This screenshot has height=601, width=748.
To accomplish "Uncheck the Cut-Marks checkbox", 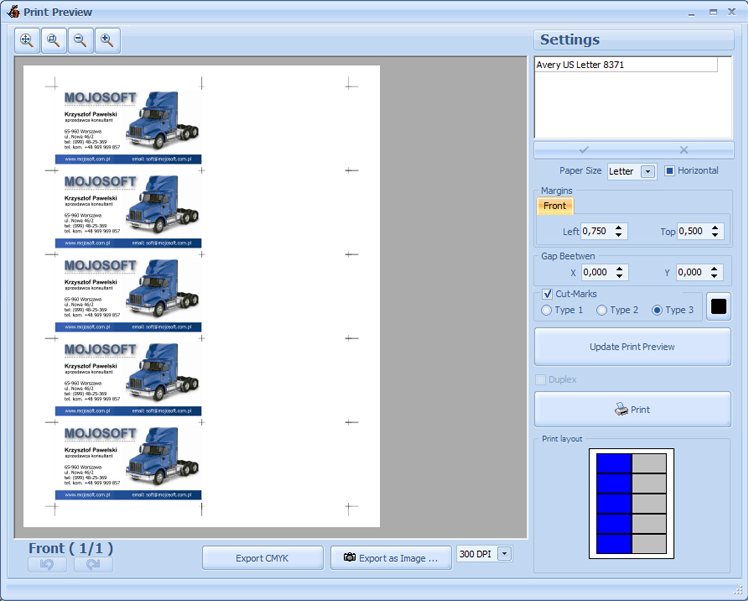I will tap(547, 294).
